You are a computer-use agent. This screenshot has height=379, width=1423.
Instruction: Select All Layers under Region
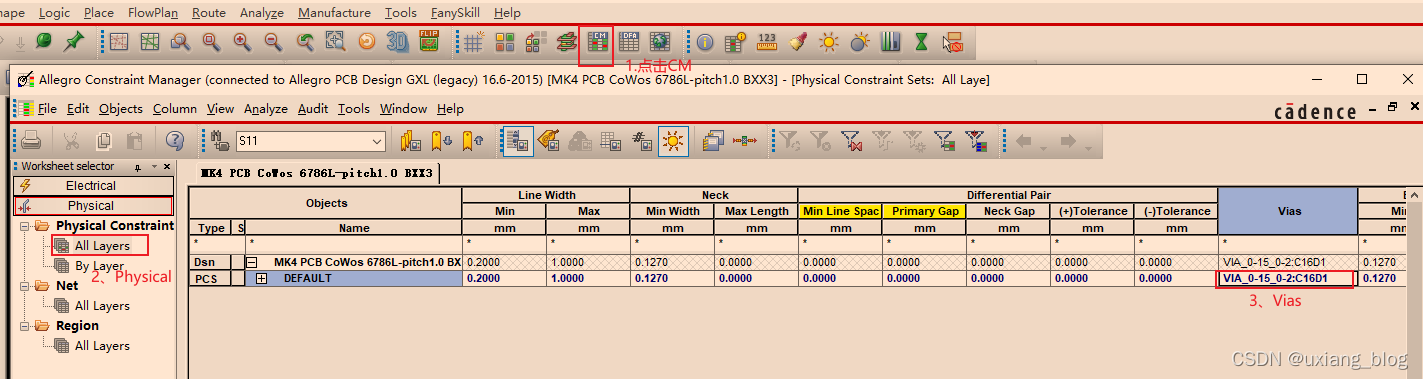102,346
